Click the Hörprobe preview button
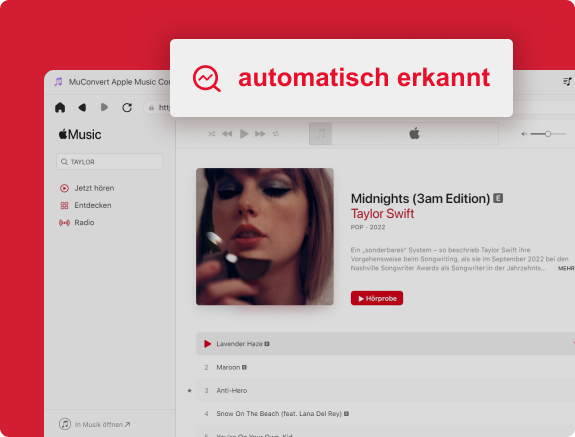The height and width of the screenshot is (437, 575). pyautogui.click(x=377, y=298)
